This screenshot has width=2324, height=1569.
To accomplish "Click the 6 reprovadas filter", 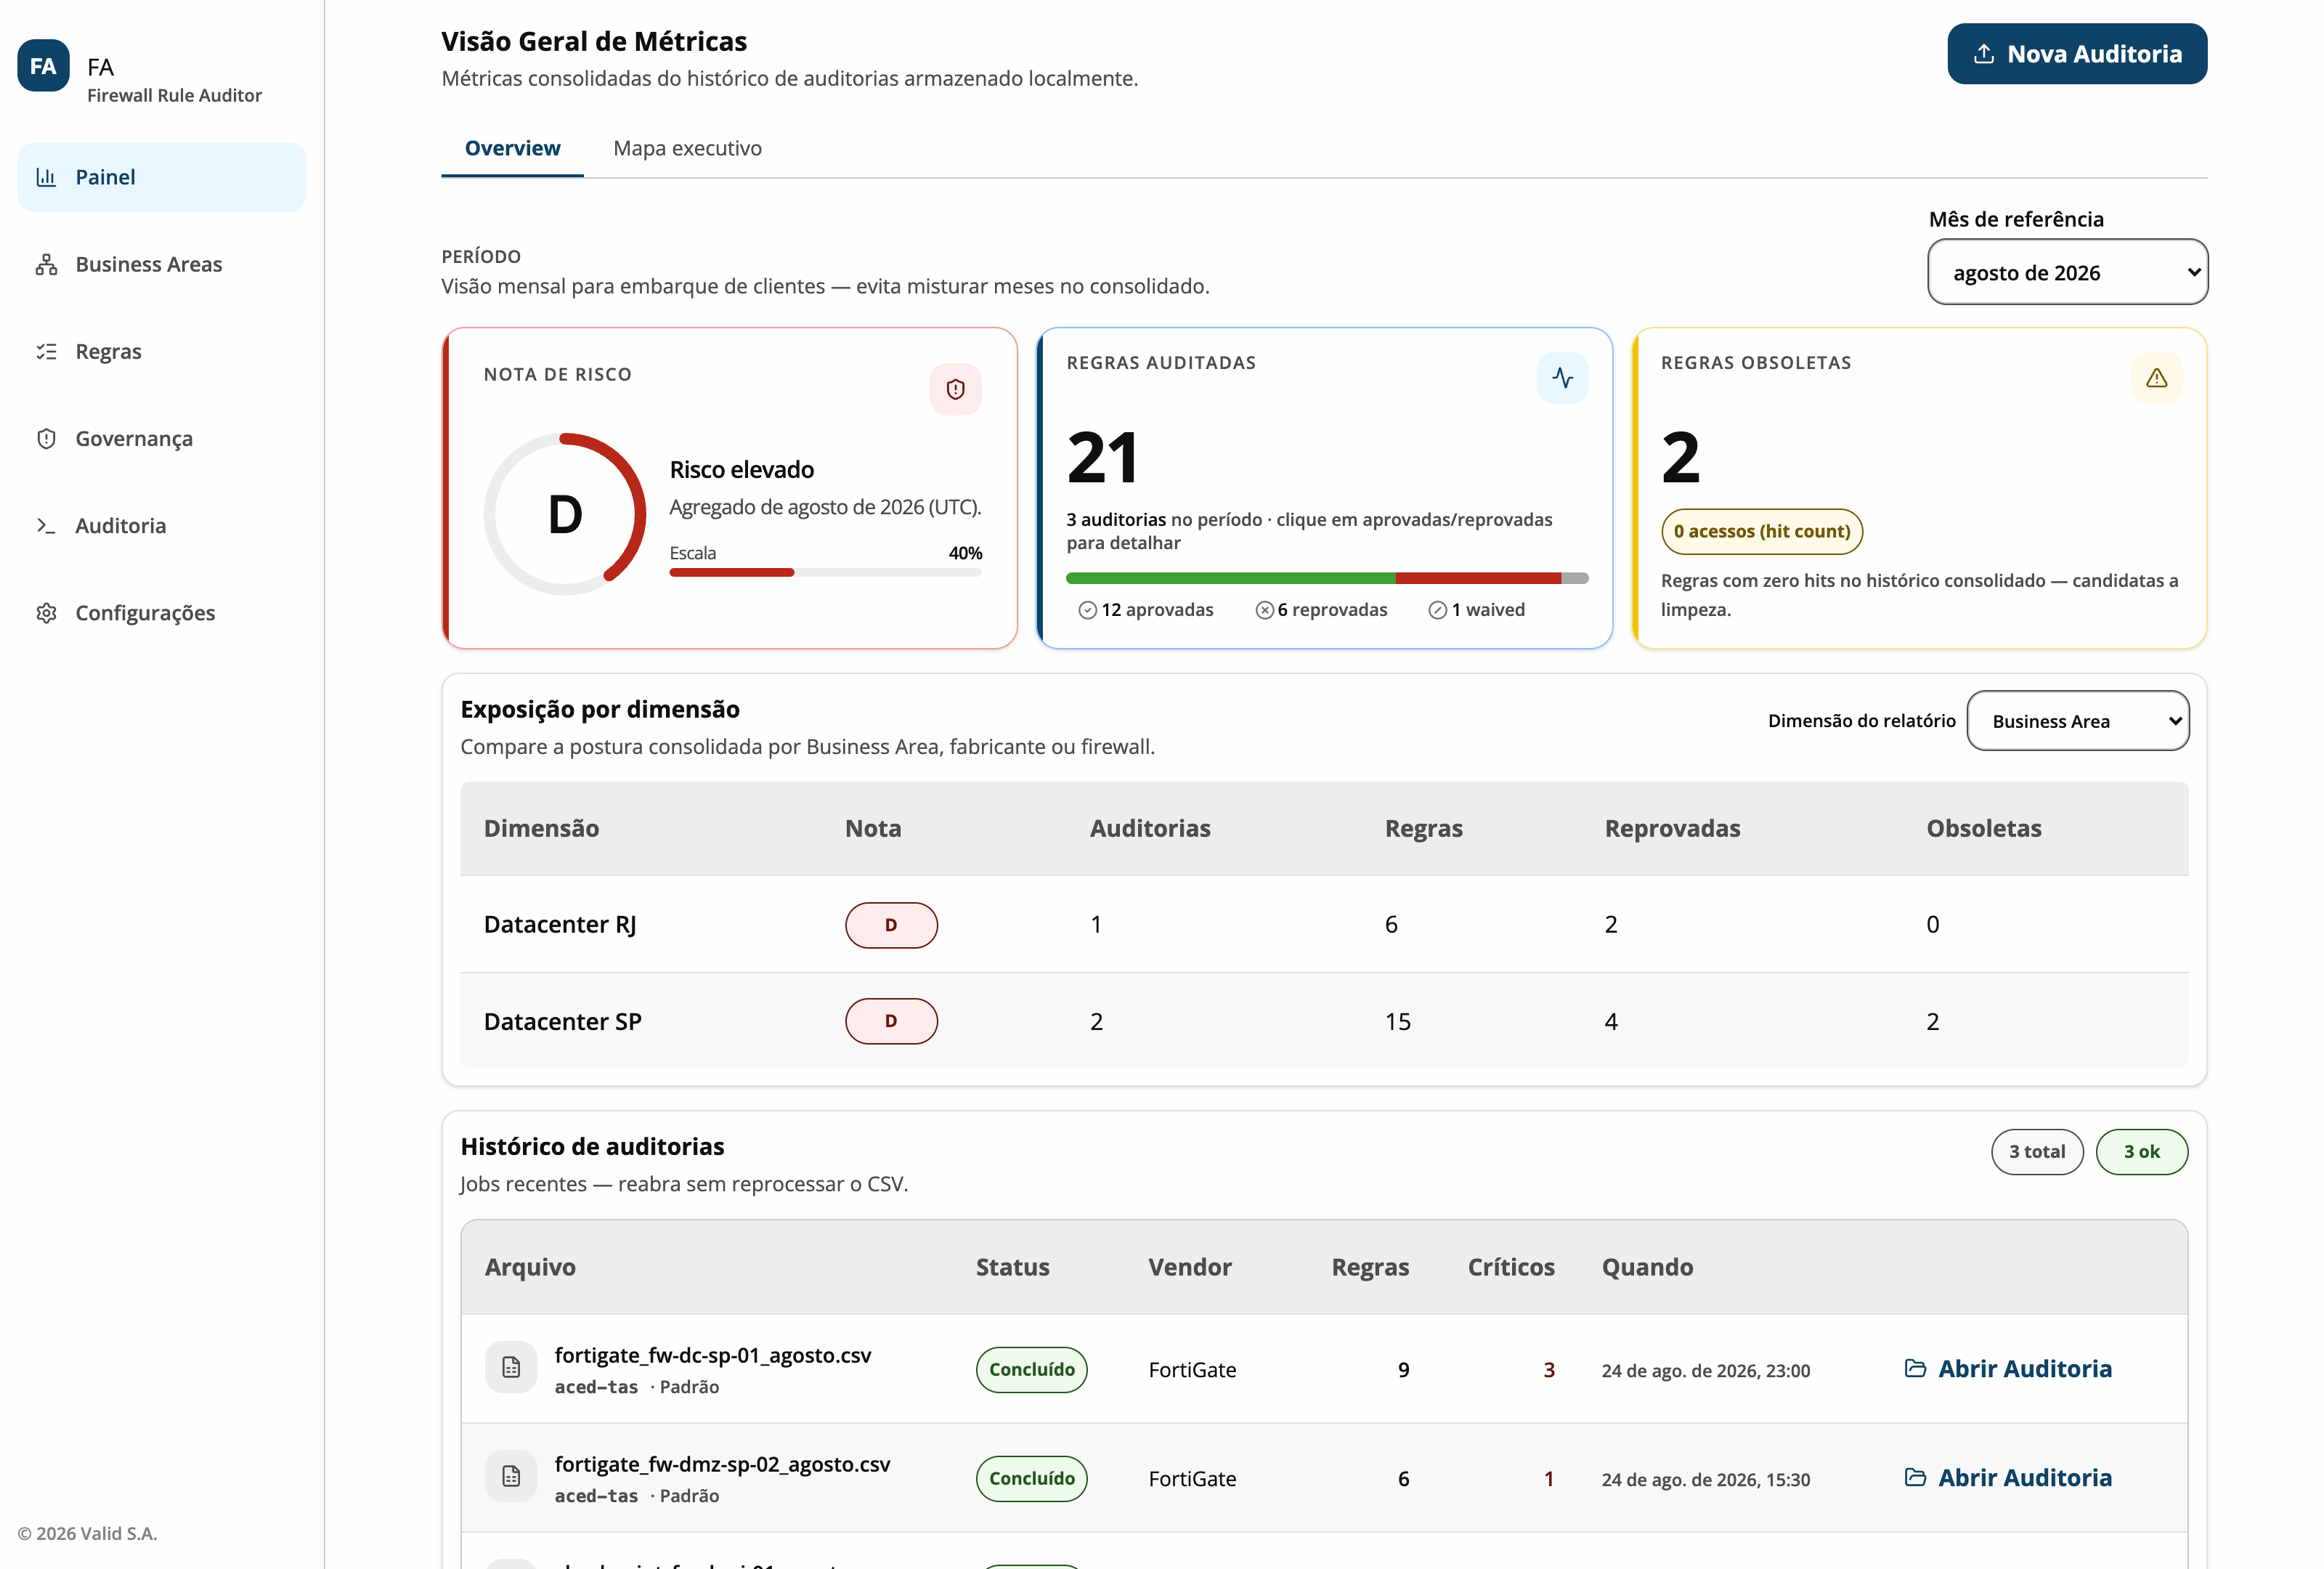I will click(x=1321, y=610).
